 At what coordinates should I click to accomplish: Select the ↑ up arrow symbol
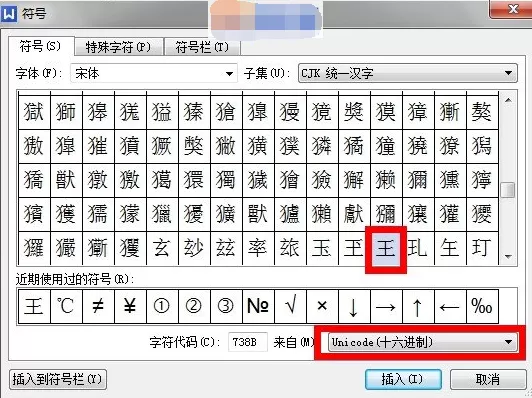point(418,306)
